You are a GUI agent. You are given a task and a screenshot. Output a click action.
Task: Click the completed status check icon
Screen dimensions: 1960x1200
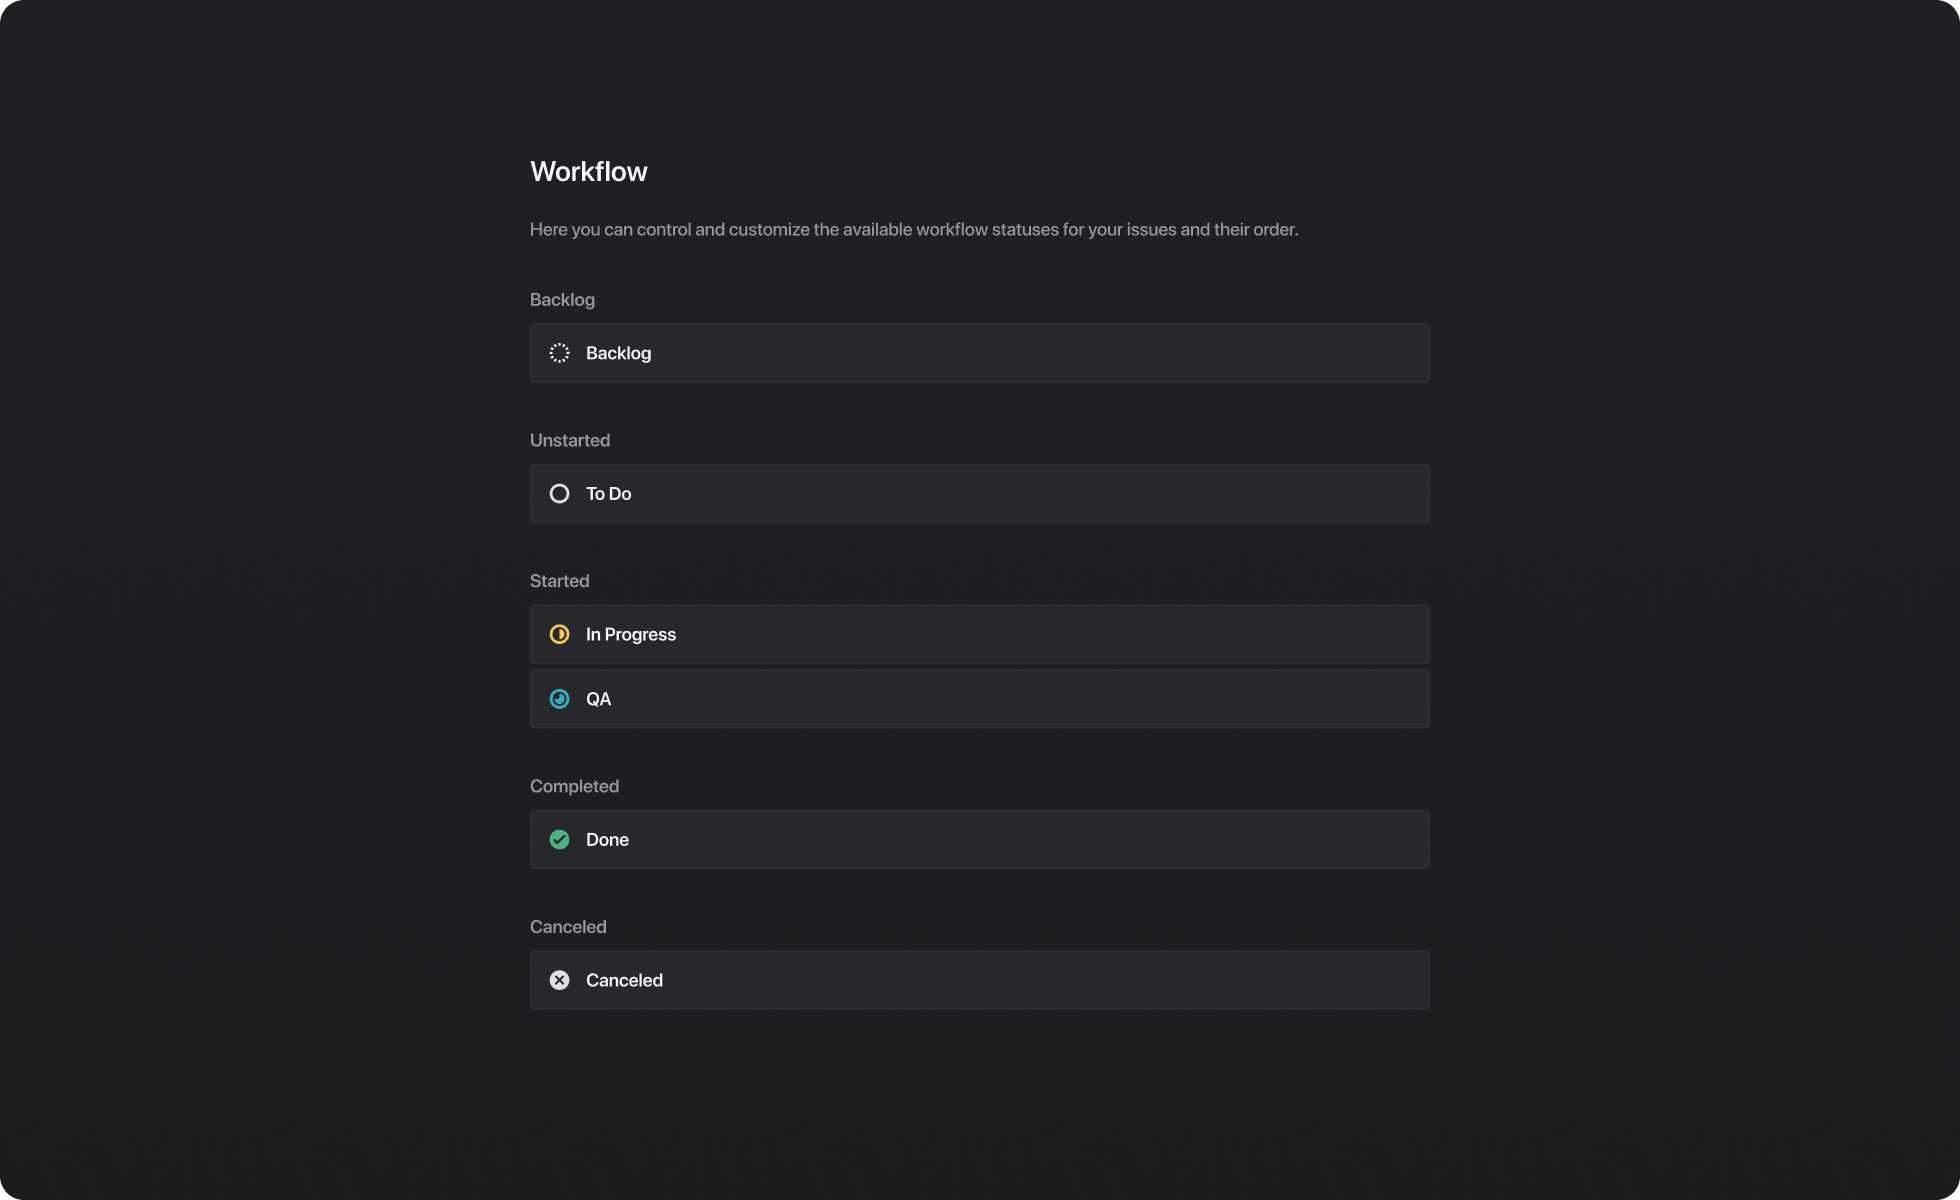pyautogui.click(x=559, y=839)
